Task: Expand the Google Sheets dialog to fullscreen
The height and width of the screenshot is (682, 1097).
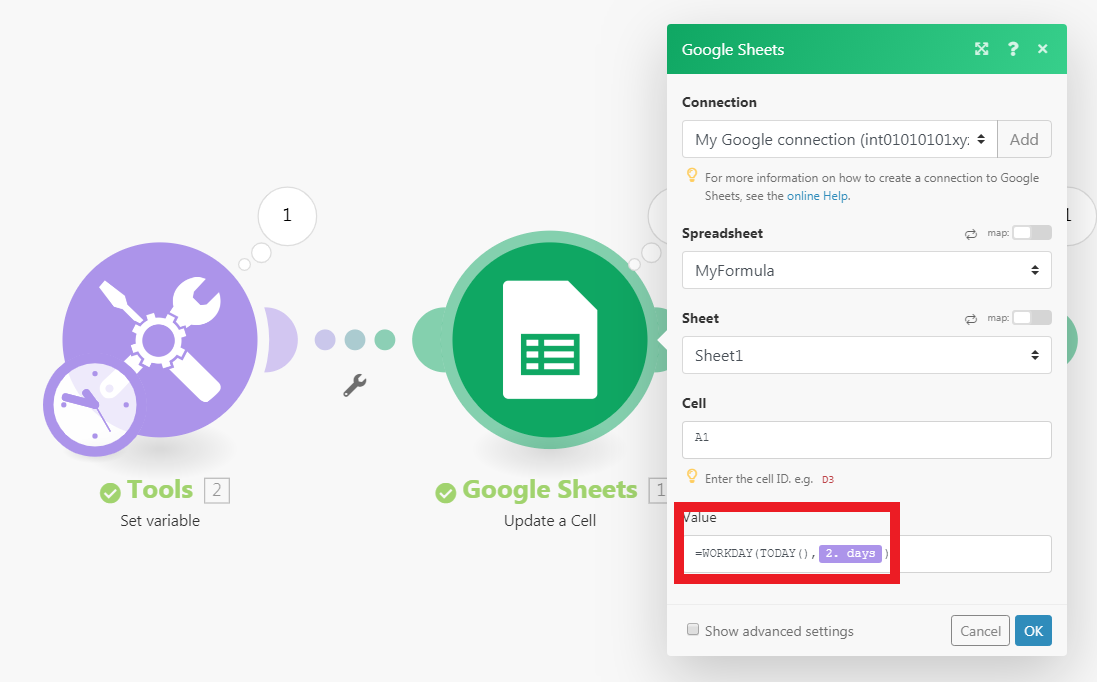Action: pos(982,49)
